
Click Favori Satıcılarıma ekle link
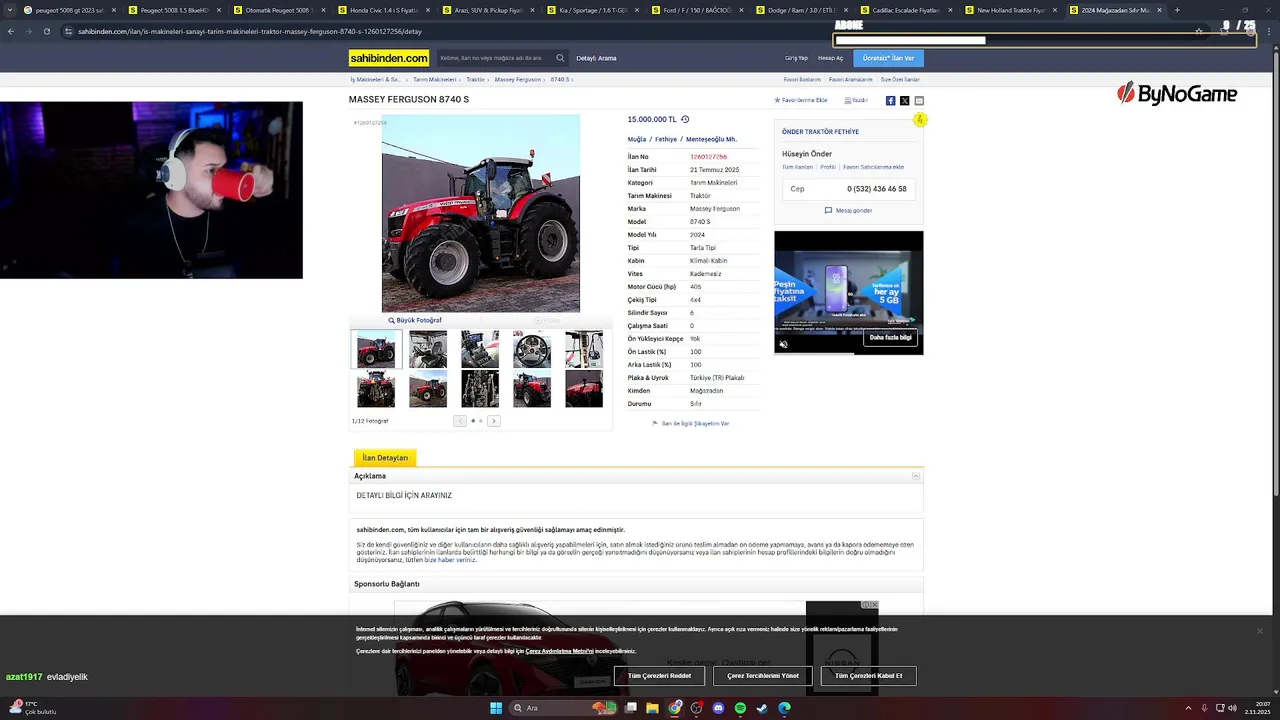[873, 167]
